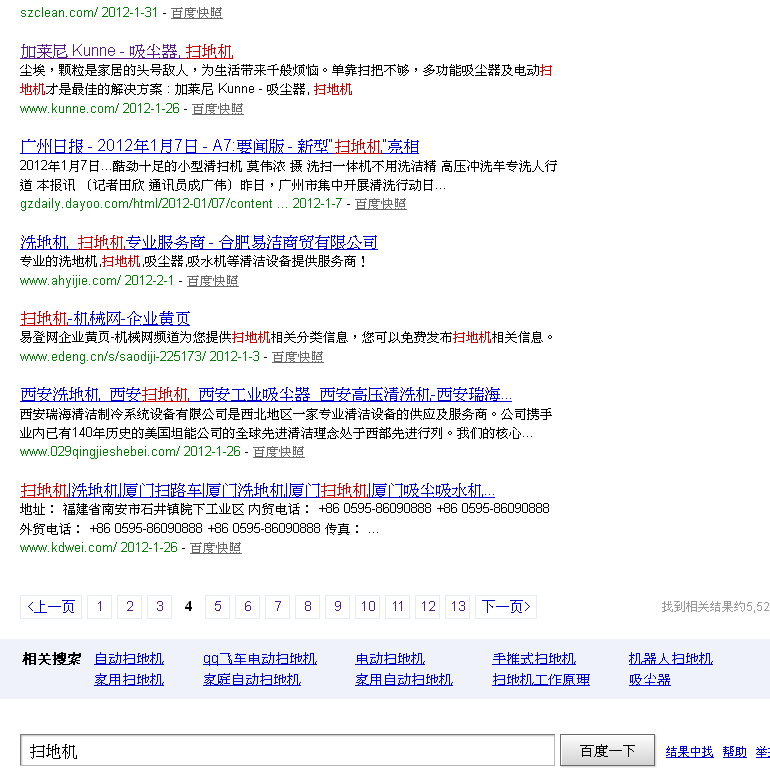This screenshot has height=768, width=770.
Task: Go to results page 11
Action: click(398, 606)
